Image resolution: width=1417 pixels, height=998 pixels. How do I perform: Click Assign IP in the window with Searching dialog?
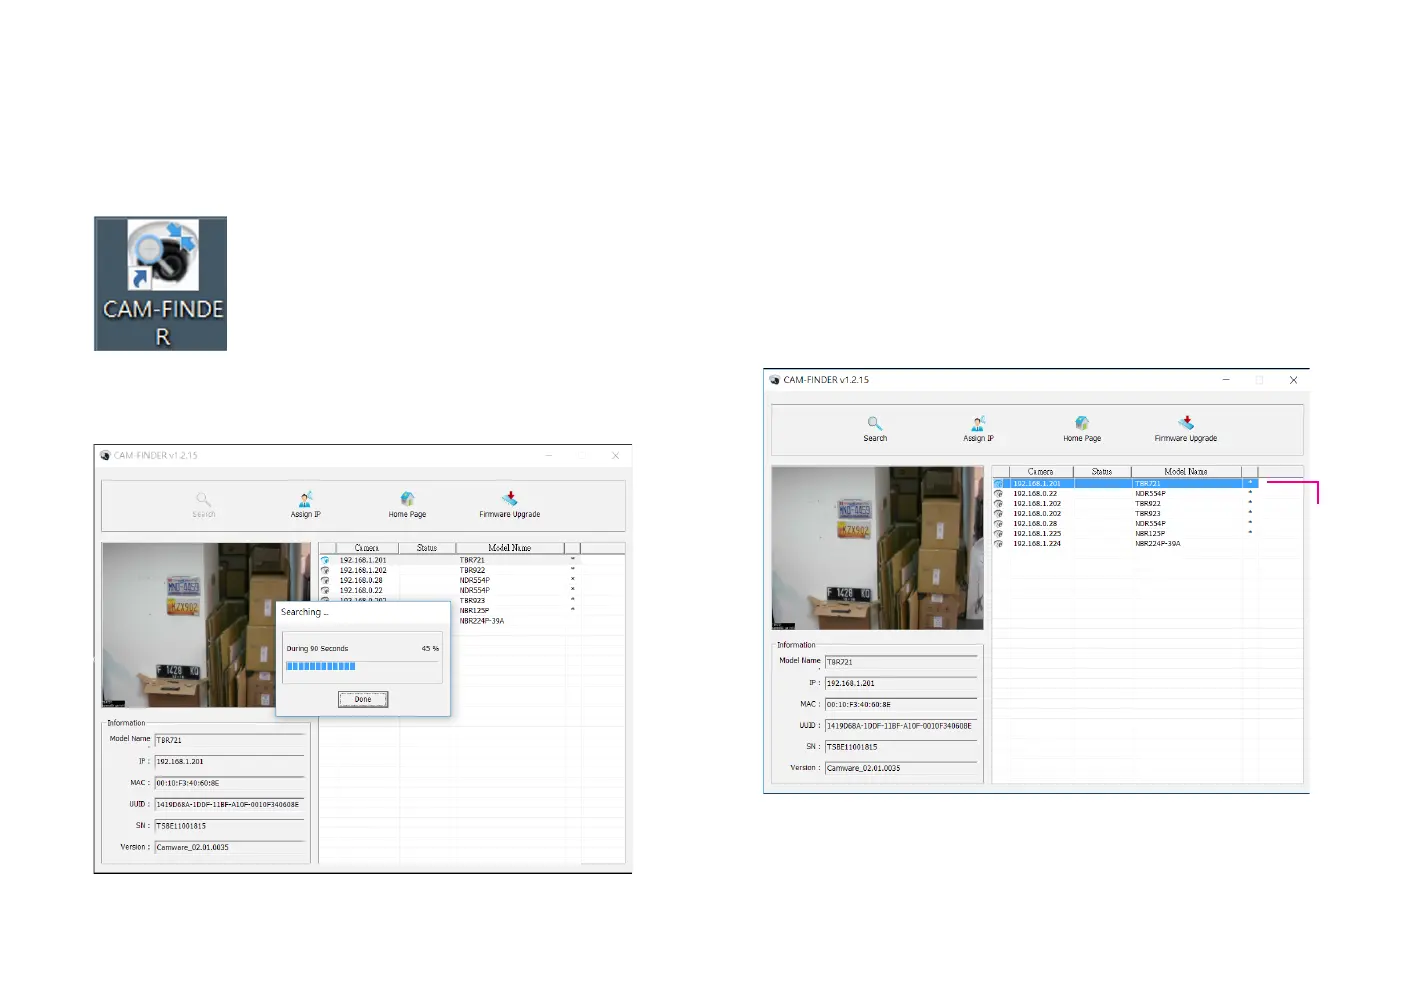coord(305,503)
